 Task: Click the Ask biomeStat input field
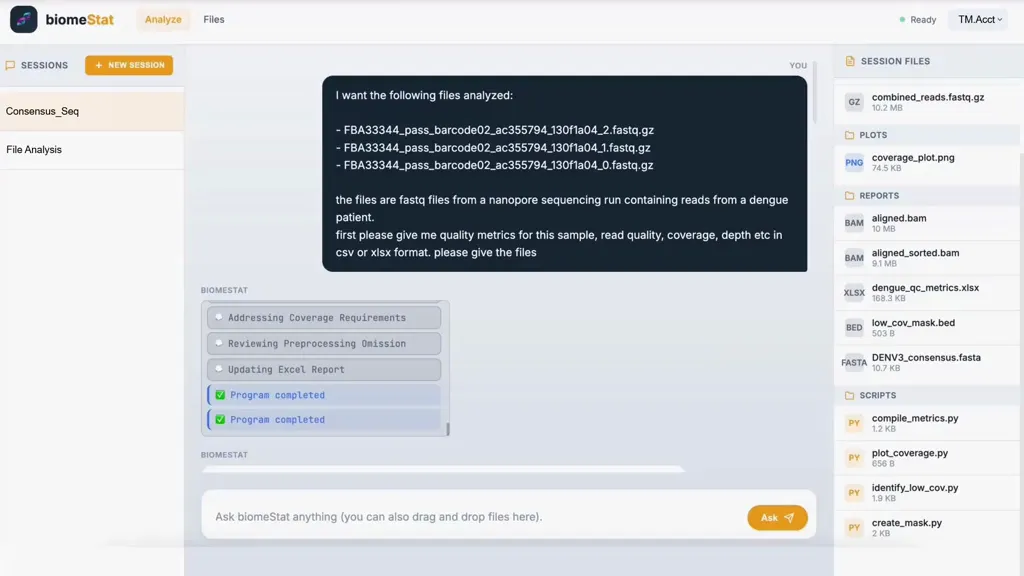[x=450, y=517]
